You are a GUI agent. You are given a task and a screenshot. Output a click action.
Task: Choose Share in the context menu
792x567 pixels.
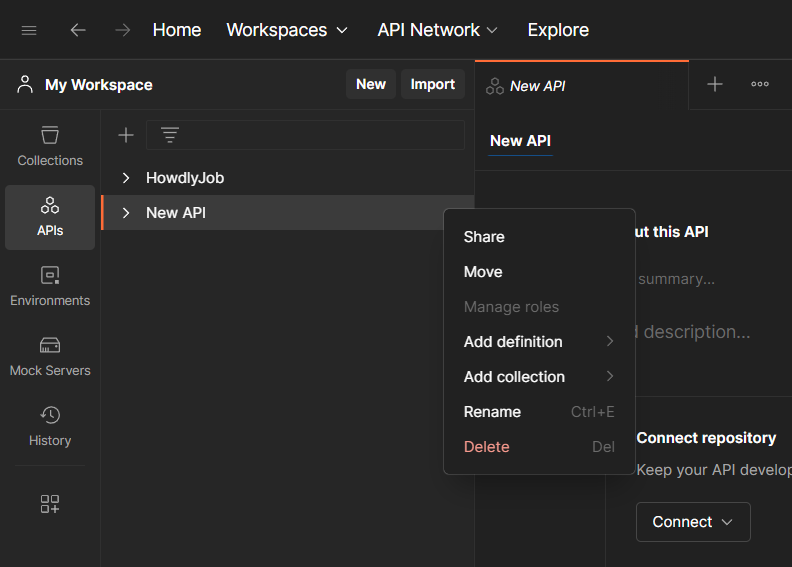point(539,237)
